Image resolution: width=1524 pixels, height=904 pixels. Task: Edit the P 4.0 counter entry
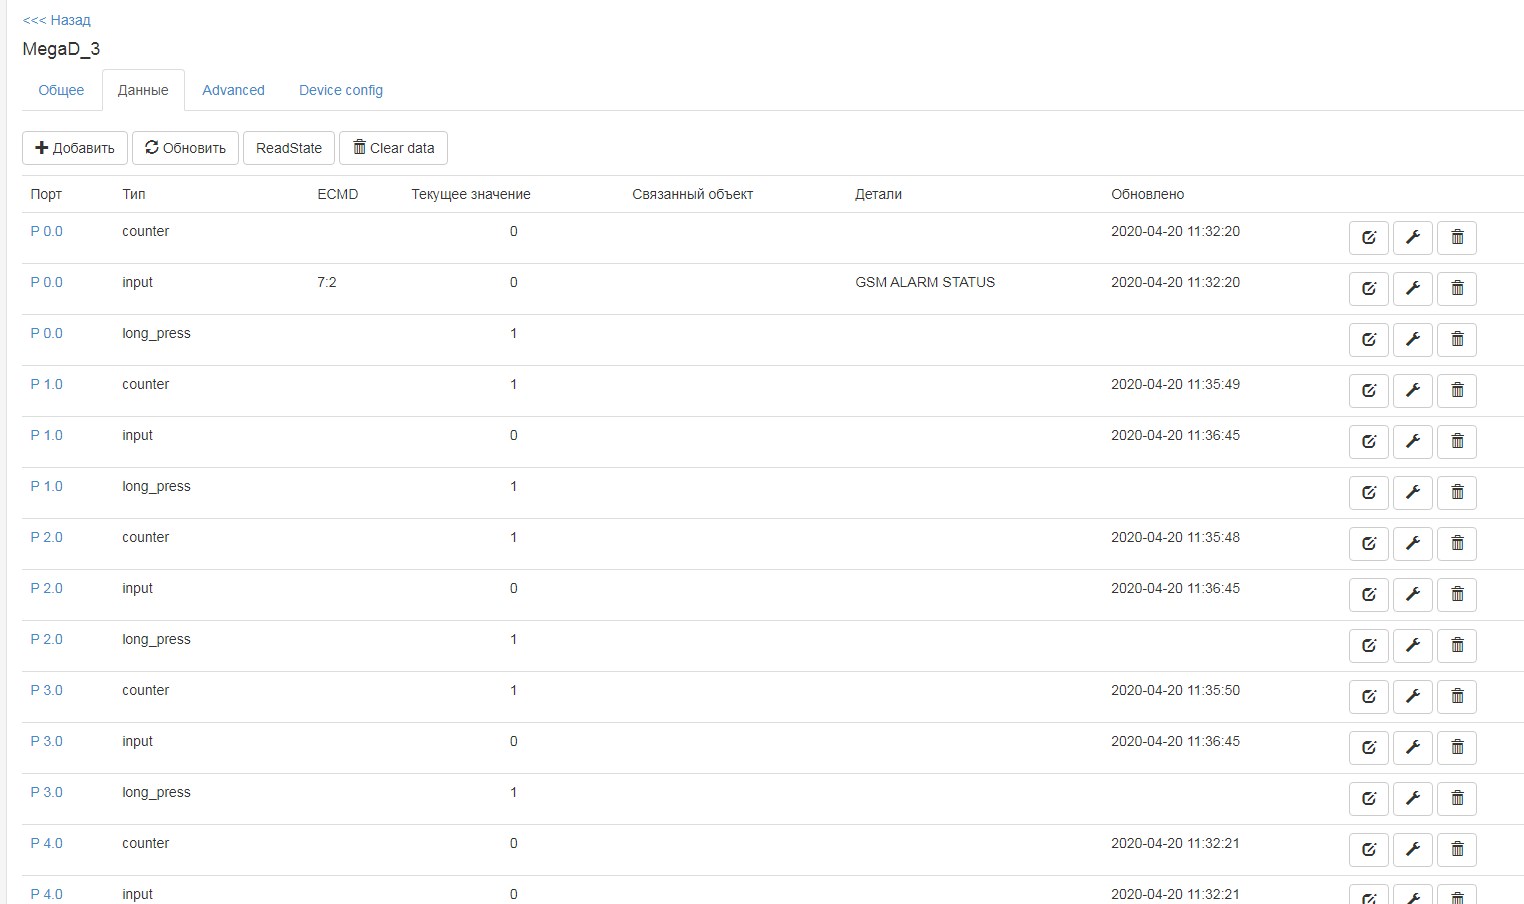point(1368,849)
